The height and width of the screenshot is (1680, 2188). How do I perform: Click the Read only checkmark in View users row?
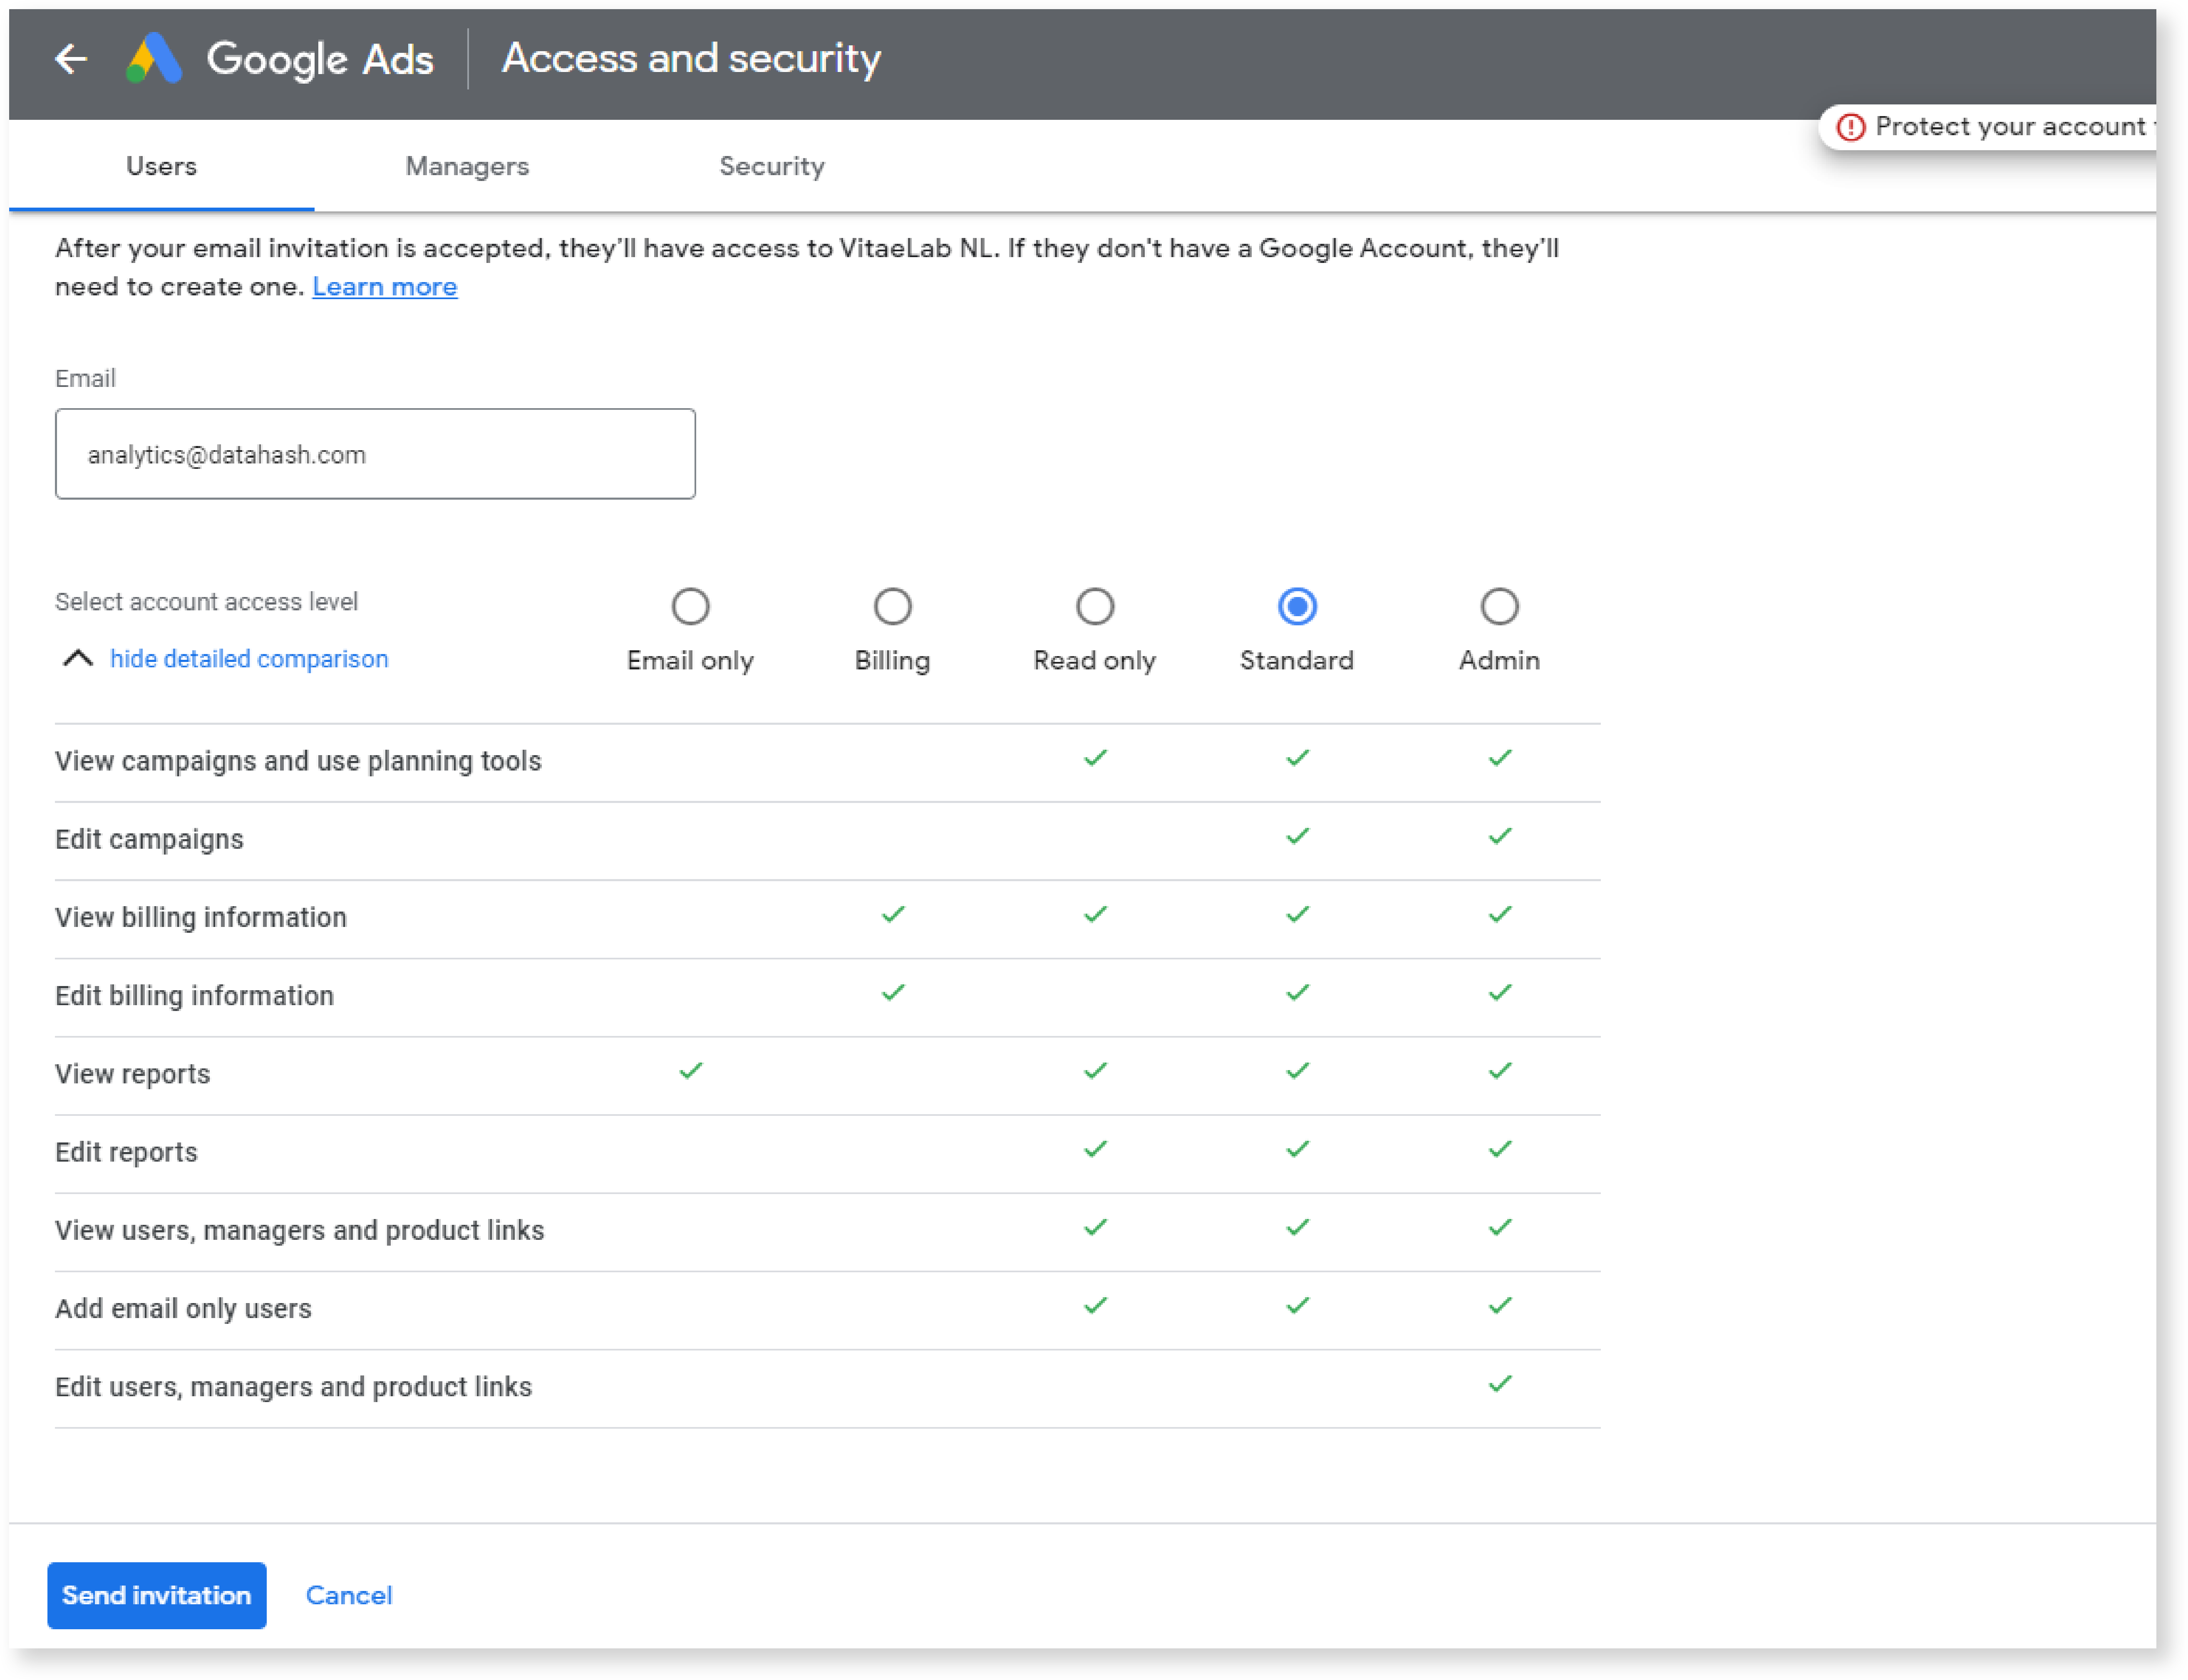(x=1094, y=1226)
